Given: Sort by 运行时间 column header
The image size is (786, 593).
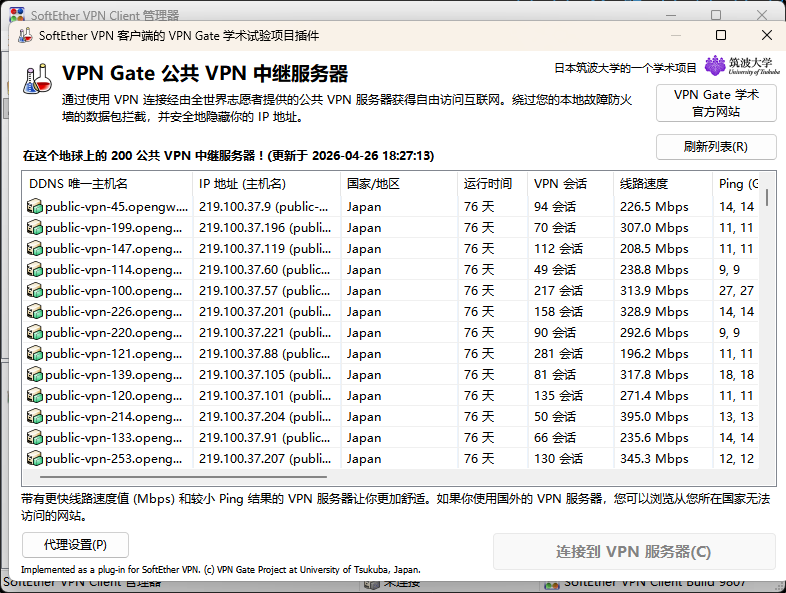Looking at the screenshot, I should click(492, 184).
